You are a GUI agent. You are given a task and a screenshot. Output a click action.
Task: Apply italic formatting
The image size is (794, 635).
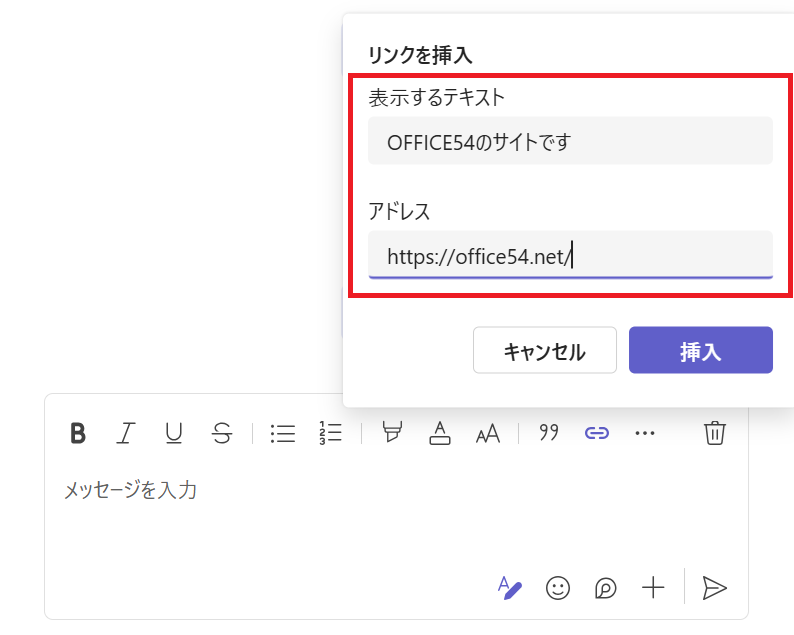click(126, 433)
